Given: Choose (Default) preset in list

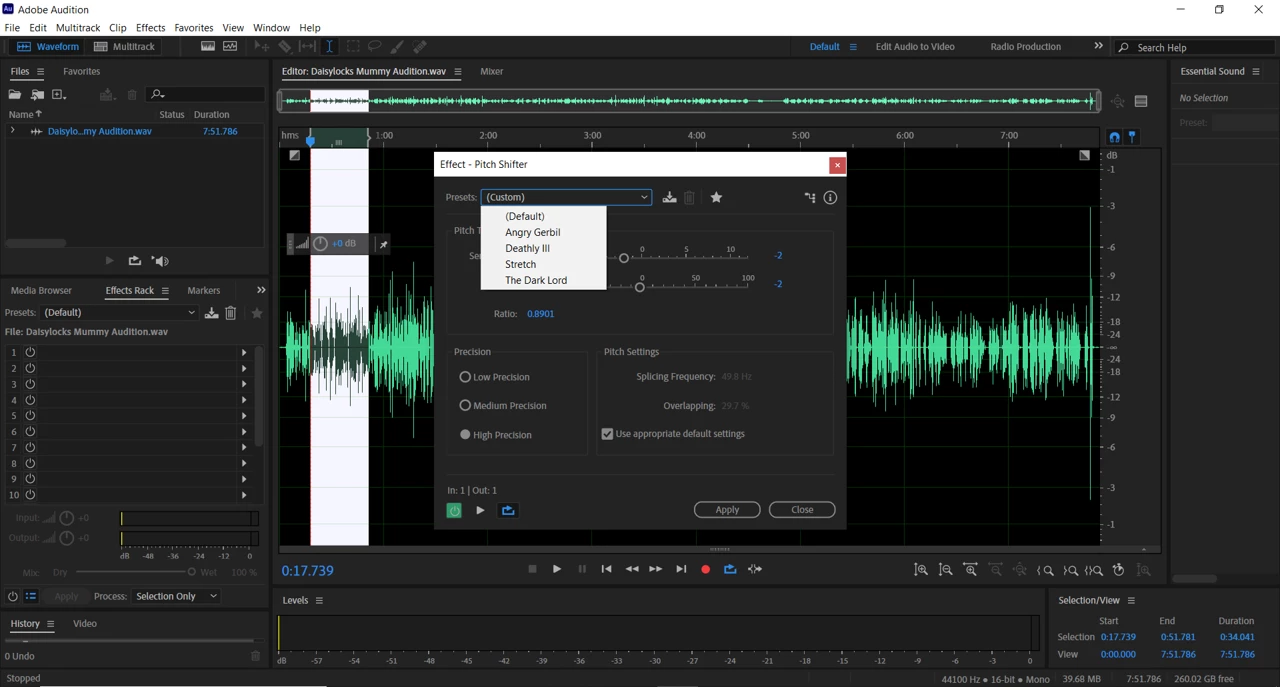Looking at the screenshot, I should pos(525,216).
